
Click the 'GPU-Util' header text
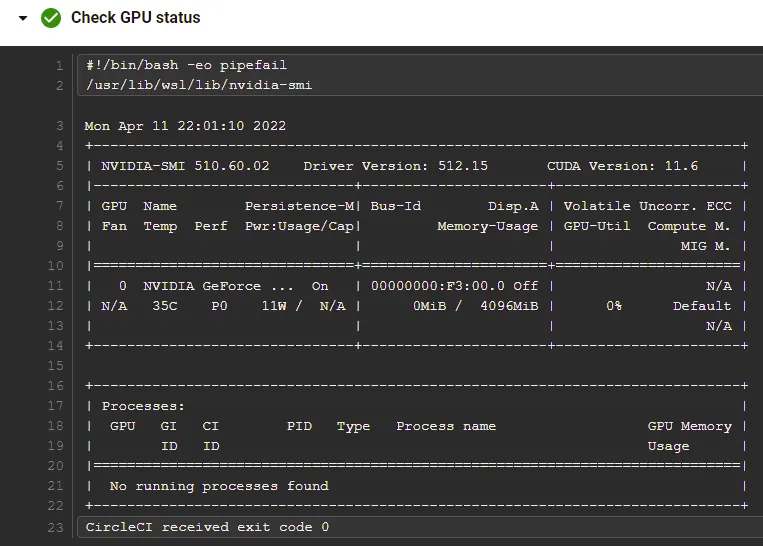click(597, 226)
